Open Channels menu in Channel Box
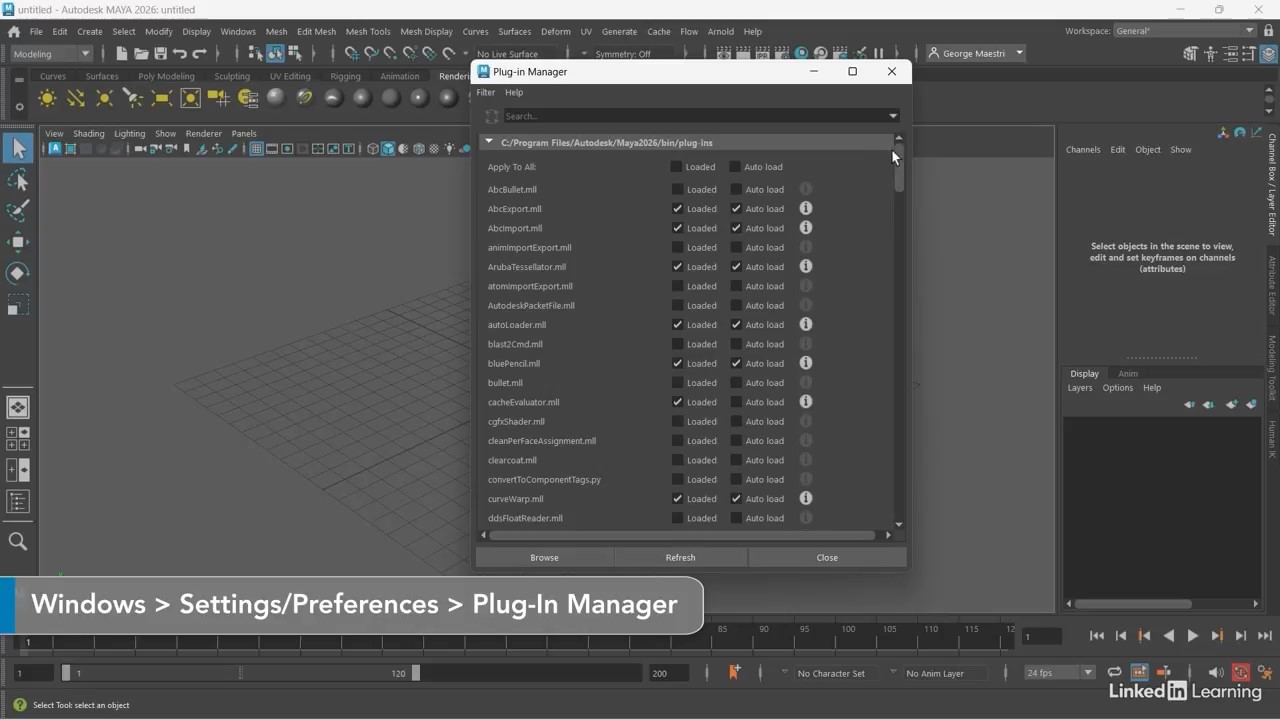This screenshot has width=1280, height=720. tap(1083, 149)
